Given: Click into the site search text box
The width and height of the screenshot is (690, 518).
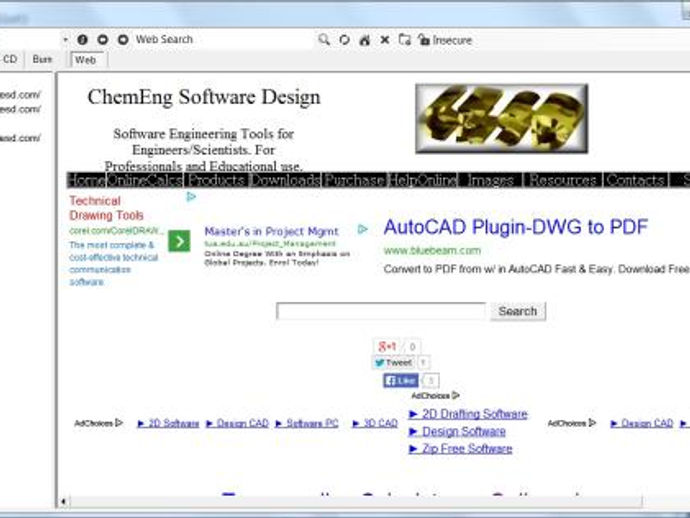Looking at the screenshot, I should pyautogui.click(x=381, y=311).
